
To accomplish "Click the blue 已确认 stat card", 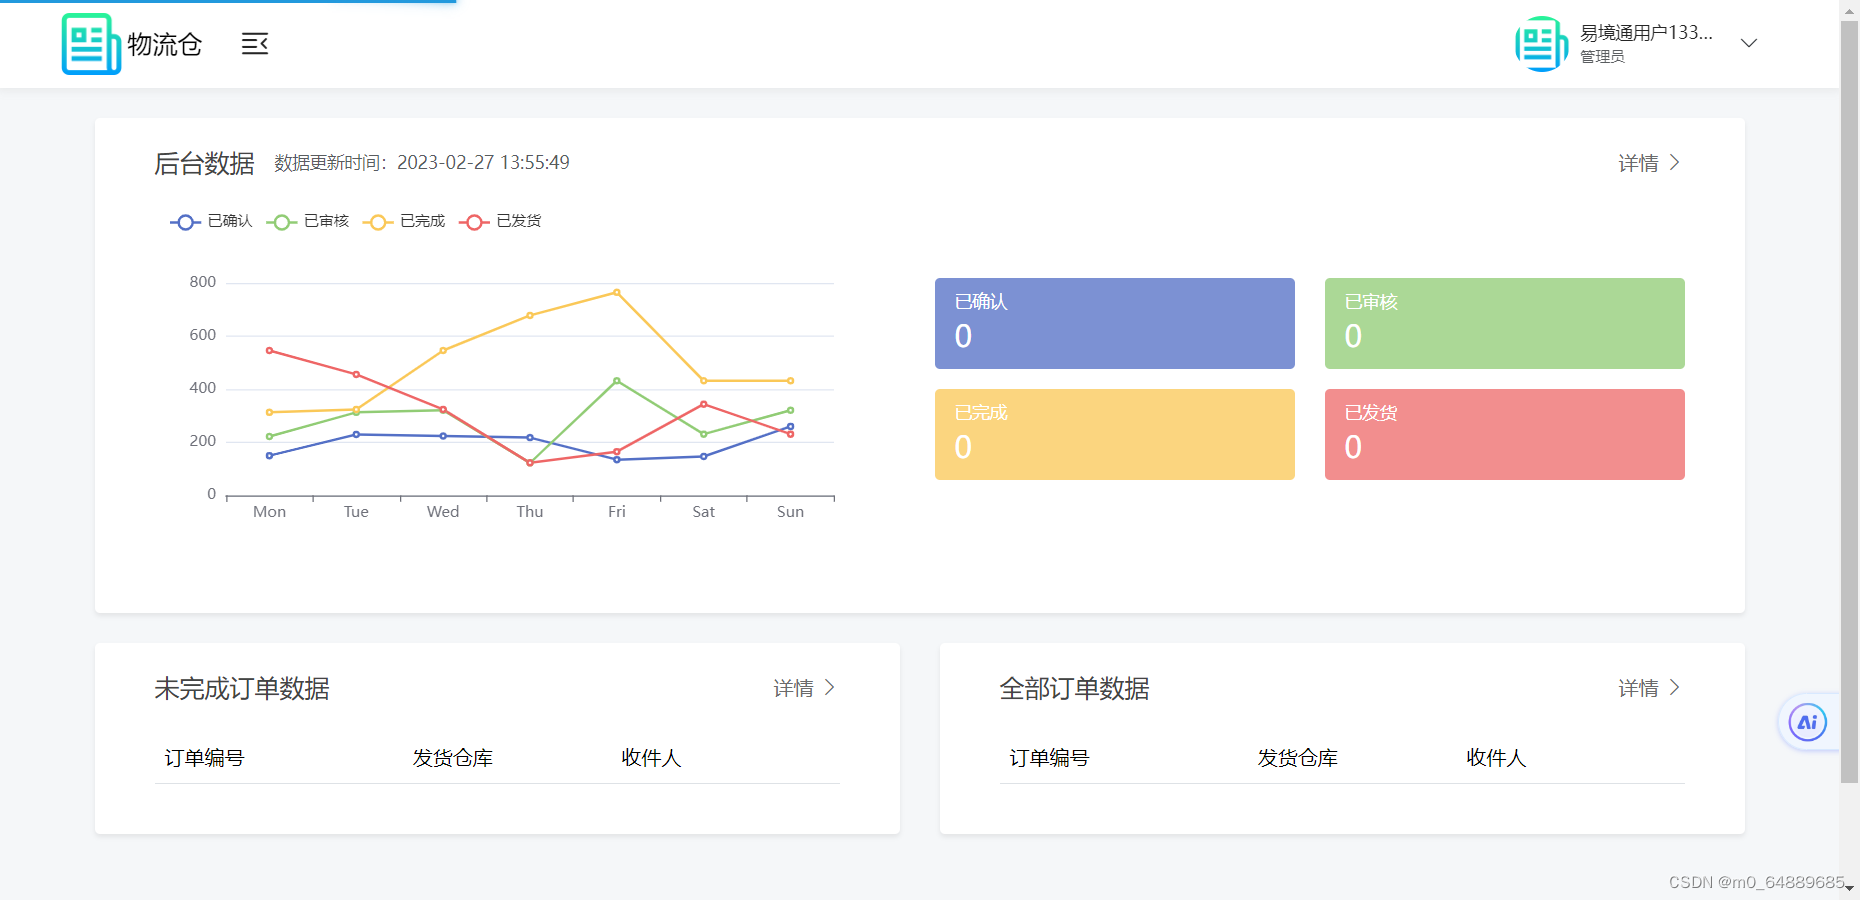I will [x=1114, y=323].
